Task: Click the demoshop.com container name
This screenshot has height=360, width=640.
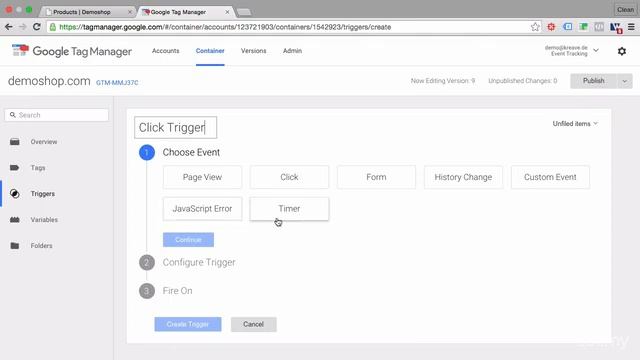Action: 49,81
